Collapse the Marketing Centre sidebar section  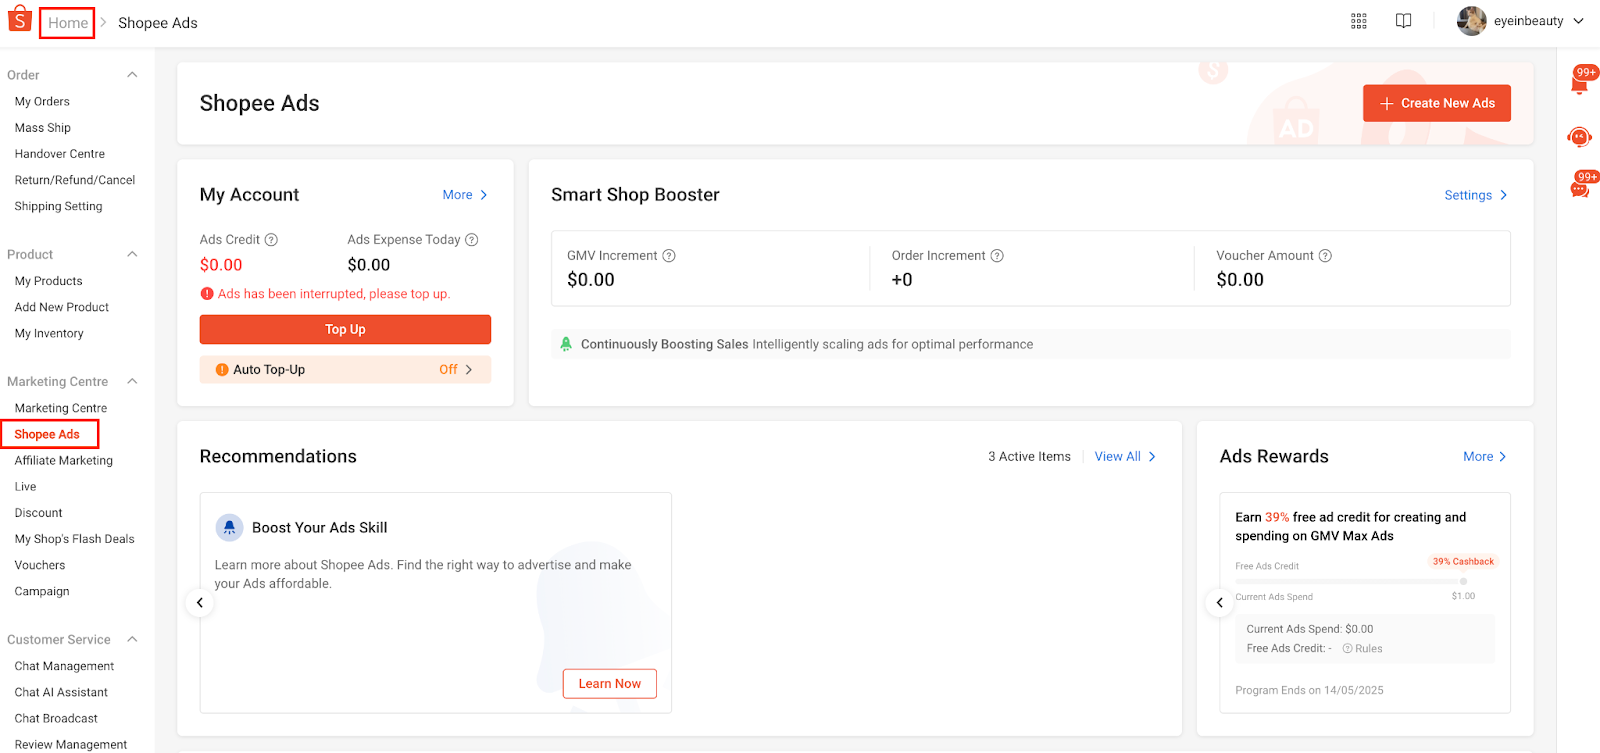tap(132, 381)
